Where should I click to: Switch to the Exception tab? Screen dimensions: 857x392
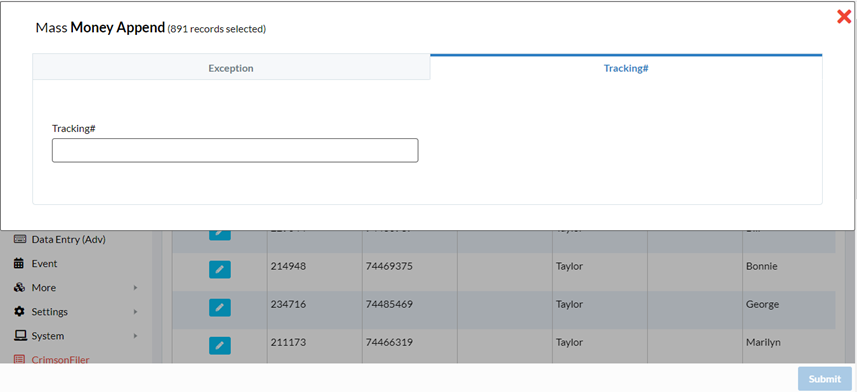tap(231, 68)
